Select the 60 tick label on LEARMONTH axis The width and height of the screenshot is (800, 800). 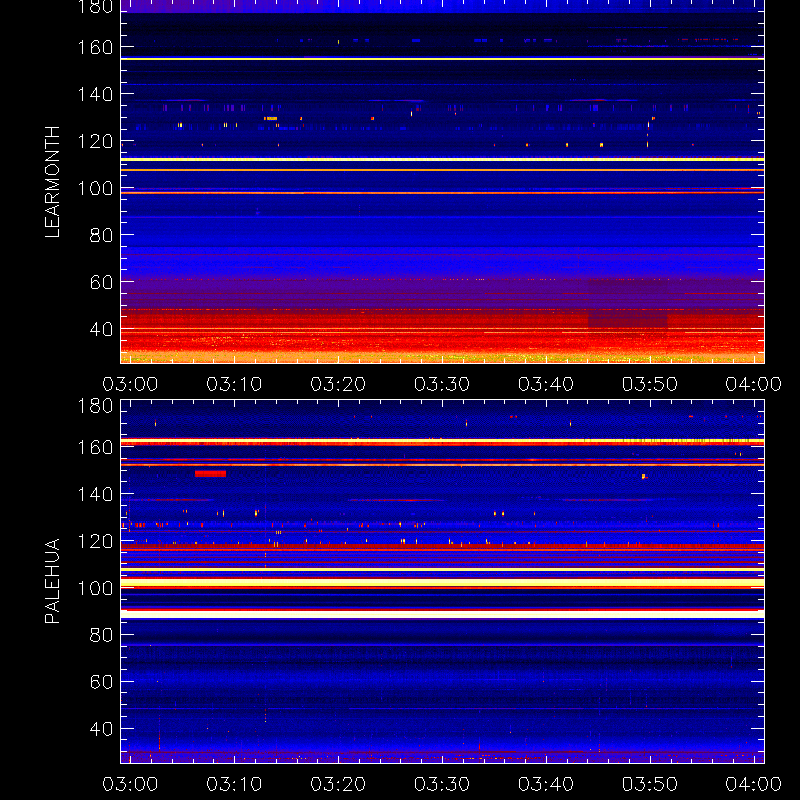tap(101, 282)
